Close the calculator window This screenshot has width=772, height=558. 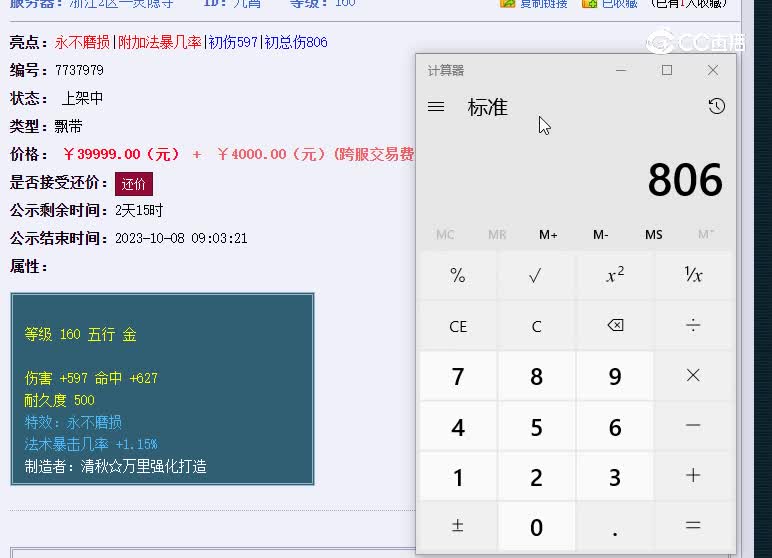pyautogui.click(x=712, y=70)
